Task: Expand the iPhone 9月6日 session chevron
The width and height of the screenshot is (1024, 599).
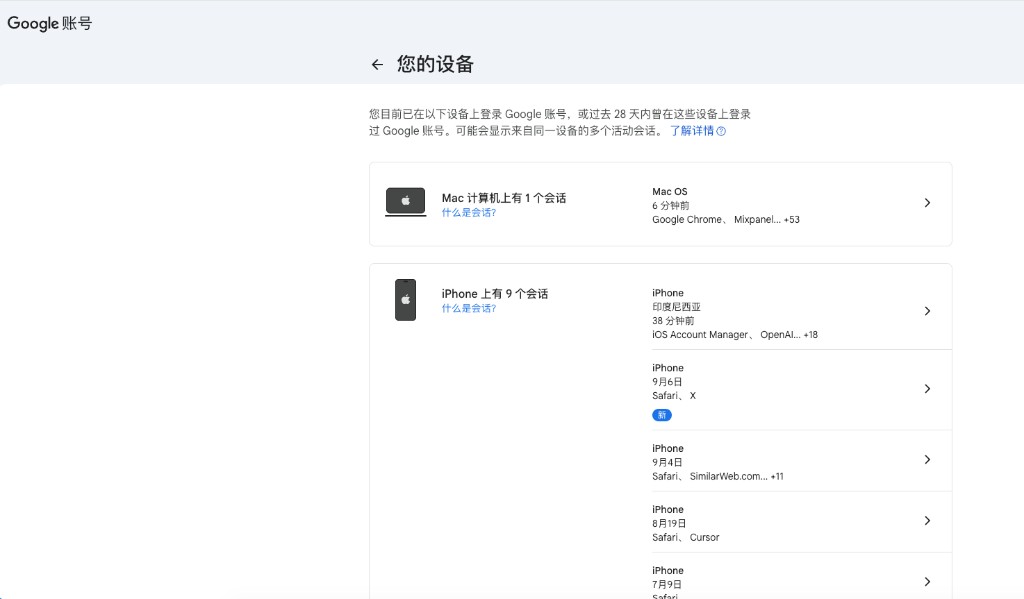Action: (x=927, y=389)
